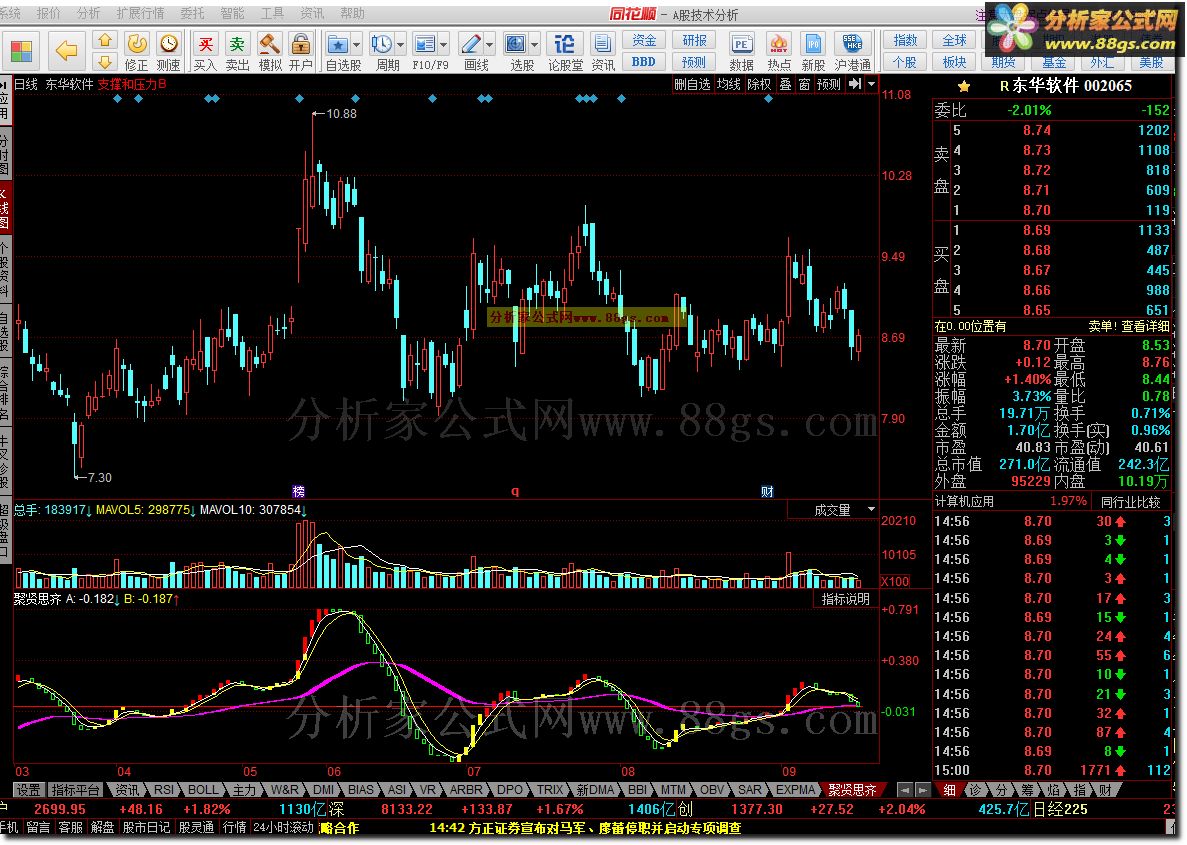
Task: Open the 智能 menu
Action: (232, 14)
